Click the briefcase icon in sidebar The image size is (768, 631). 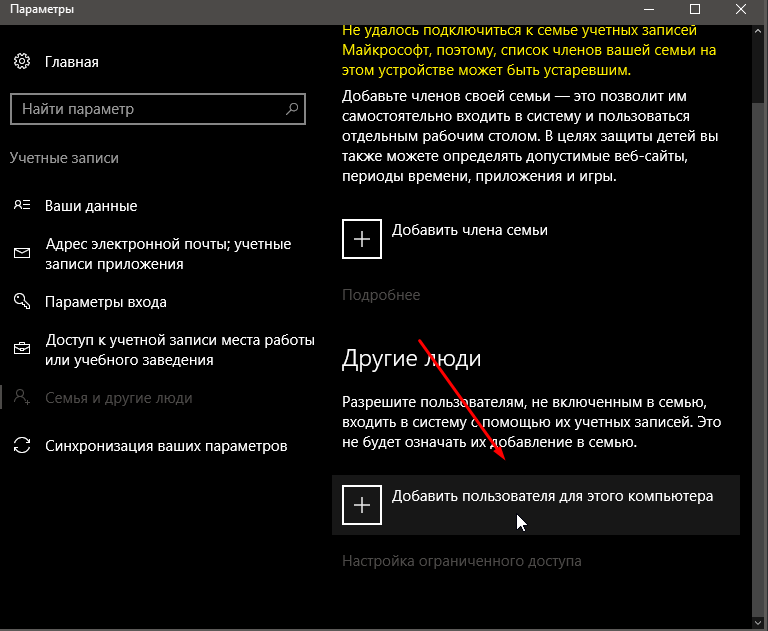[22, 349]
